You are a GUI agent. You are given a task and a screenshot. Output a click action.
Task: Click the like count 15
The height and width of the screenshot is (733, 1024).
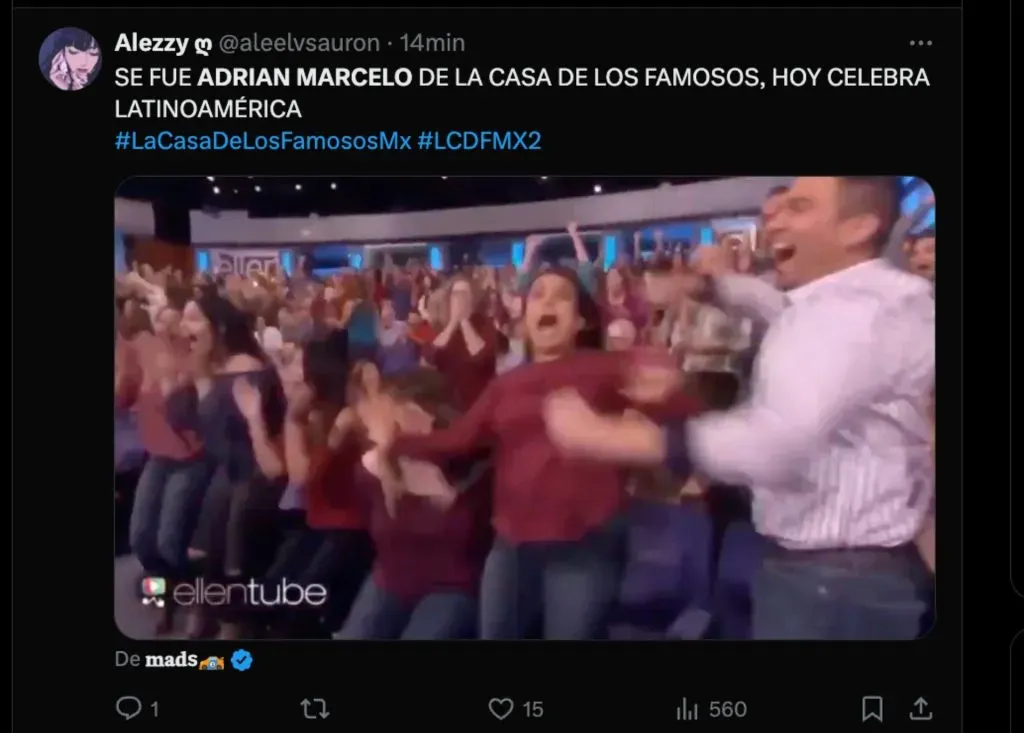pos(533,709)
